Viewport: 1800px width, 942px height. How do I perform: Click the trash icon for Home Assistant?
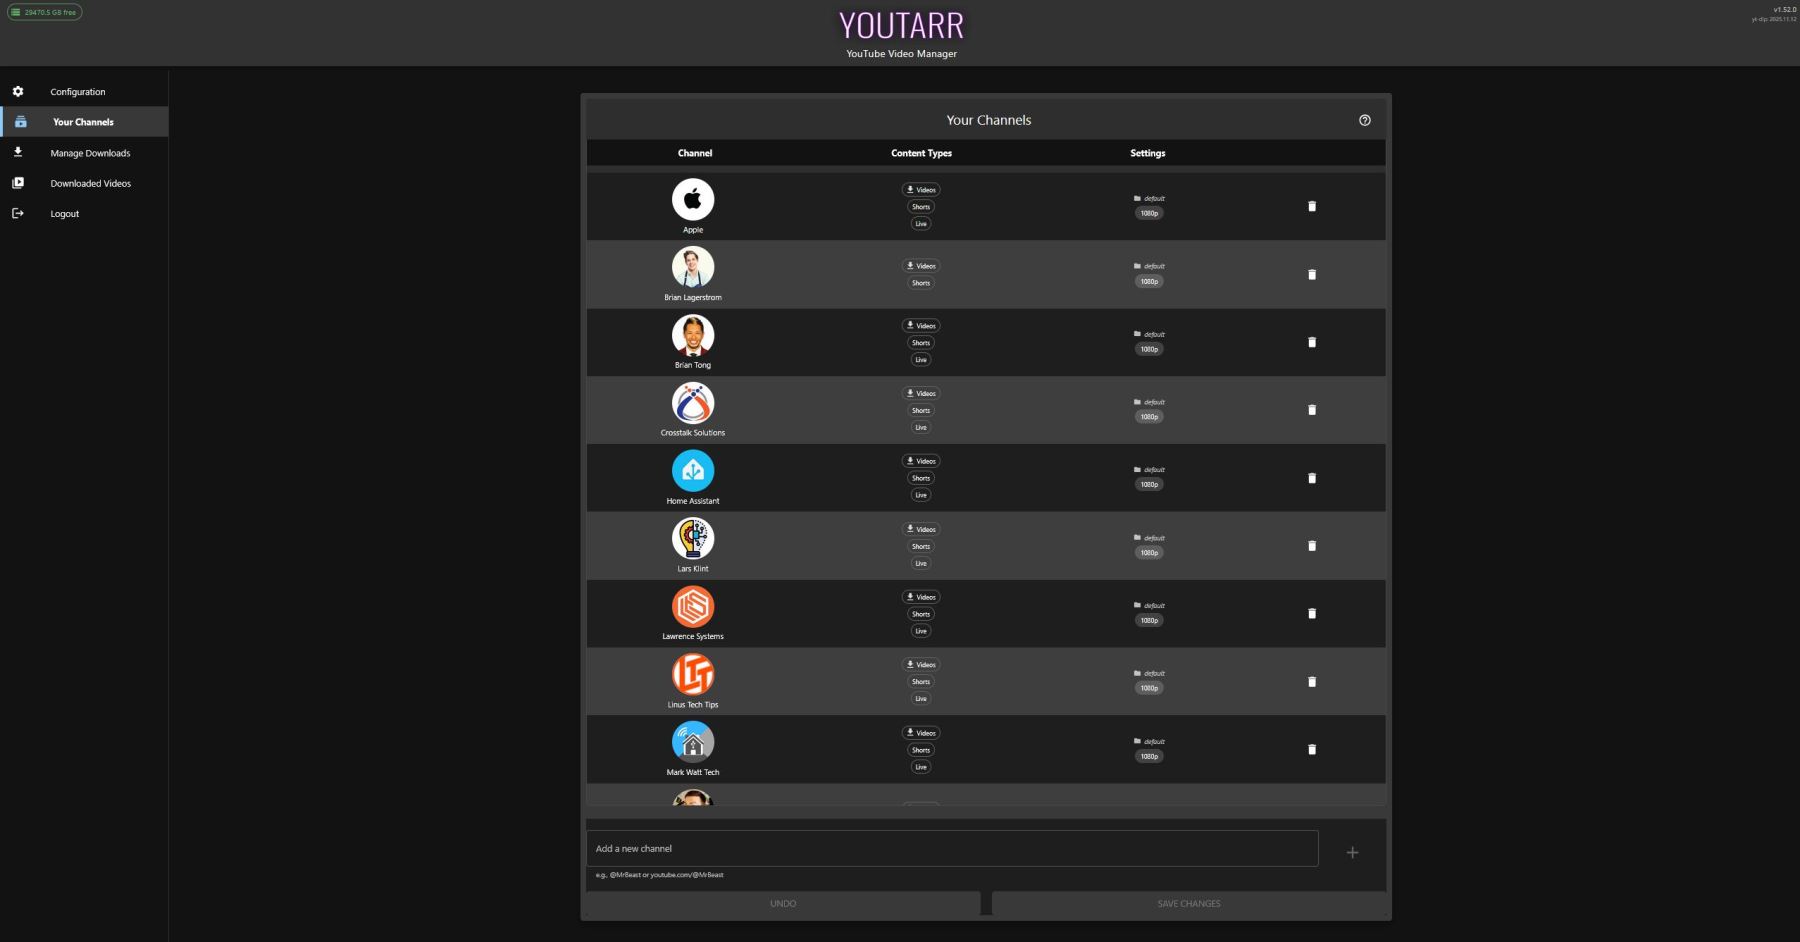click(1312, 478)
